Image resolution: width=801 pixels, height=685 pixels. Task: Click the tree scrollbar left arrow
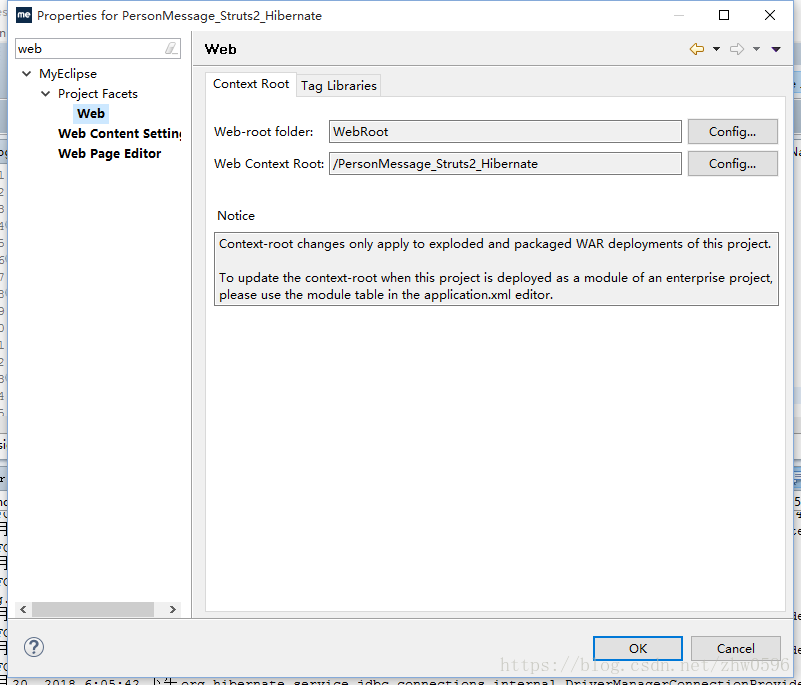pyautogui.click(x=23, y=609)
